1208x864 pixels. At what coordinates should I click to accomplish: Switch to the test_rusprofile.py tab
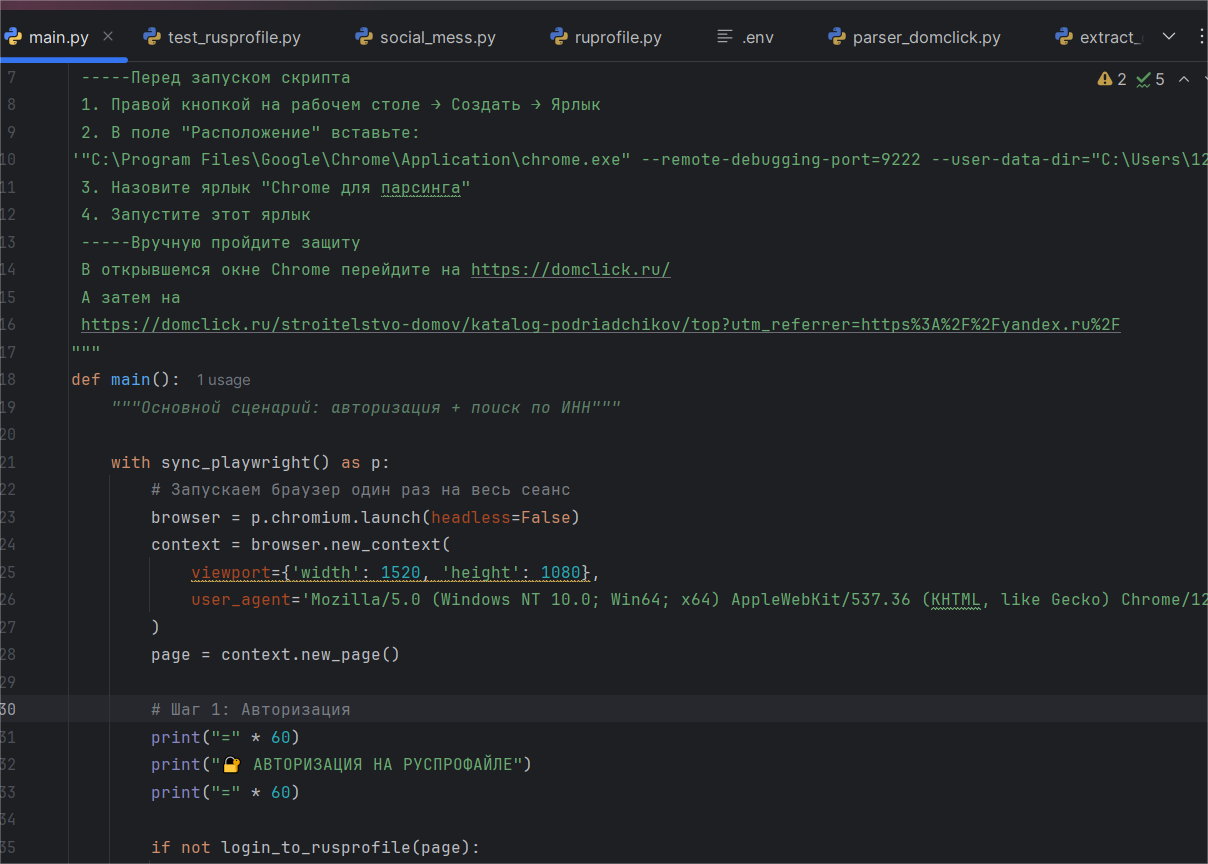tap(233, 38)
